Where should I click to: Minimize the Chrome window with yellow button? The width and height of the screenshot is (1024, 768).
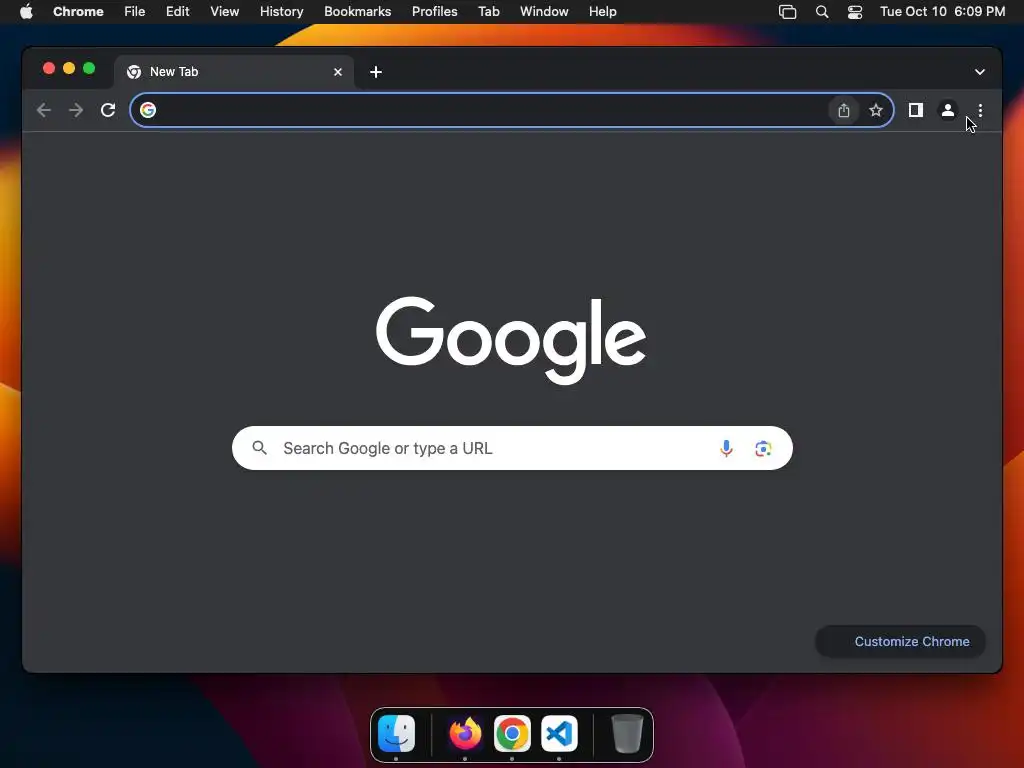pyautogui.click(x=69, y=69)
